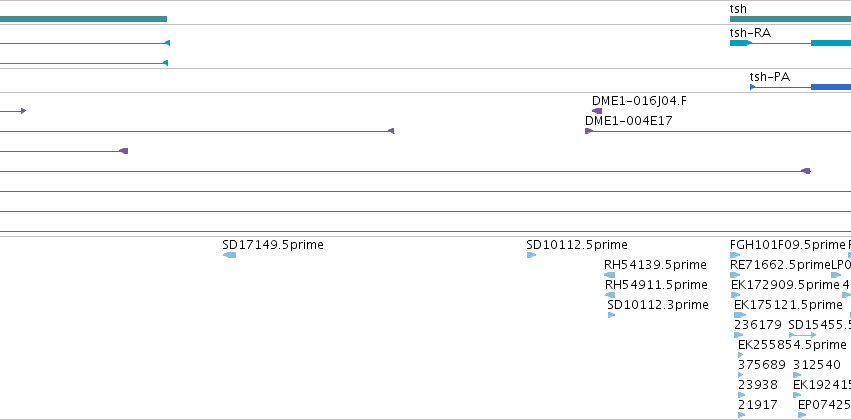The image size is (851, 420).
Task: Select the tsh-RA transcript label
Action: [750, 33]
